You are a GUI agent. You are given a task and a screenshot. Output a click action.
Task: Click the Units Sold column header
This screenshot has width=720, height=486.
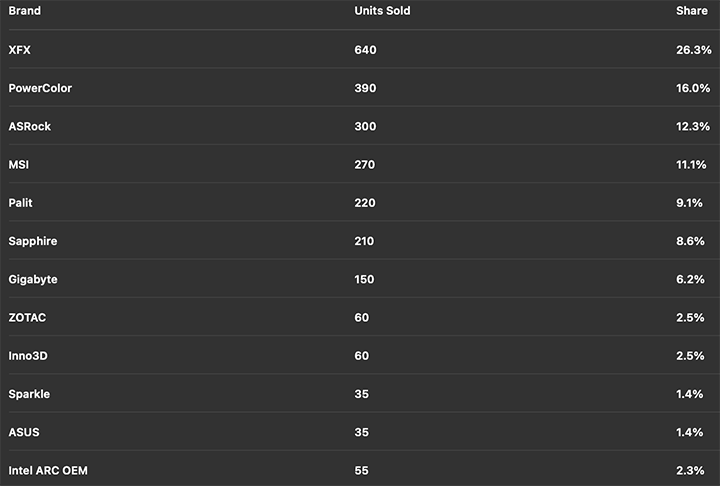382,11
